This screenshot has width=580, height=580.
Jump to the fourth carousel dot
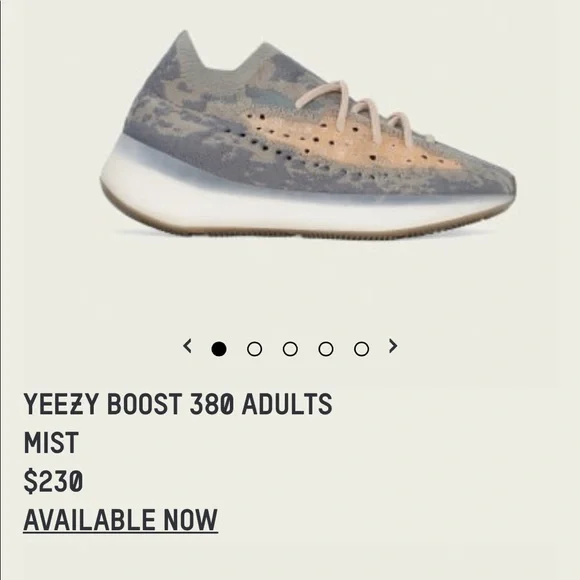326,349
